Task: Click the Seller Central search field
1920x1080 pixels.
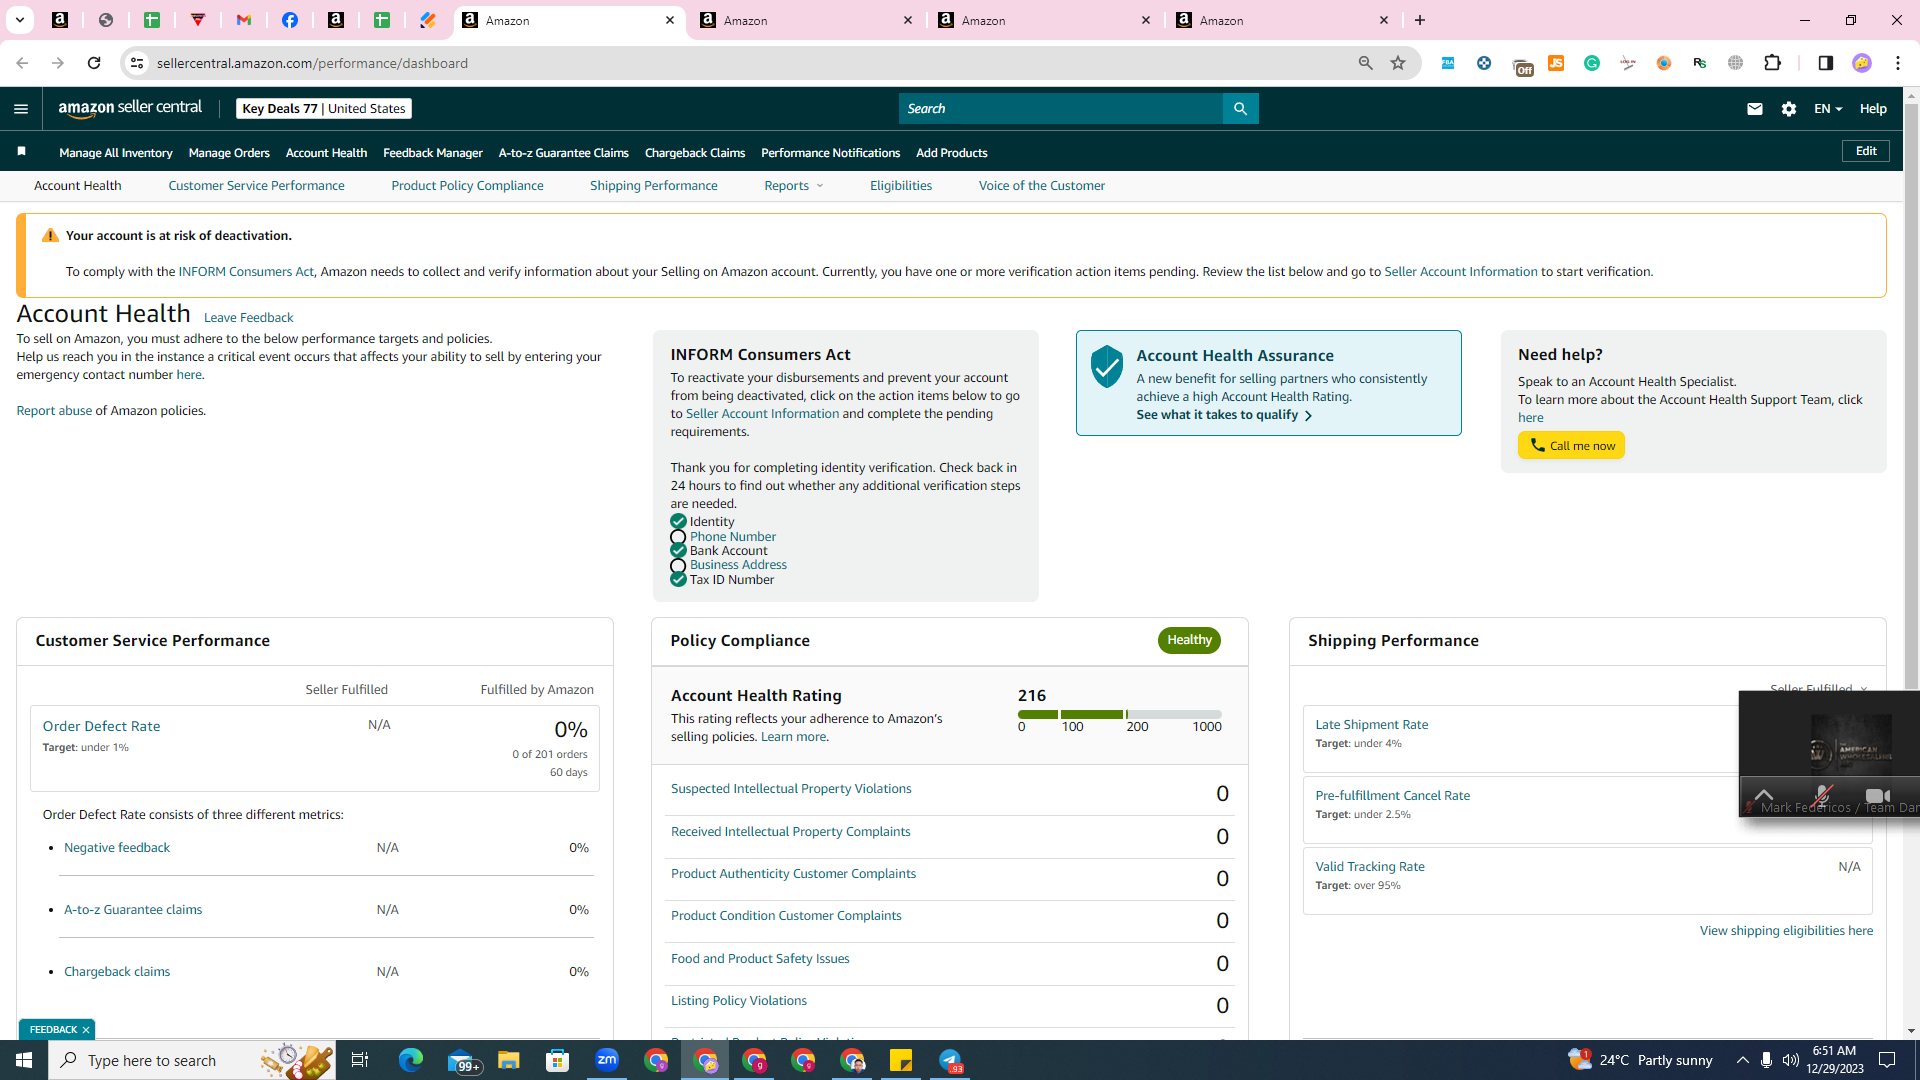Action: tap(1060, 109)
